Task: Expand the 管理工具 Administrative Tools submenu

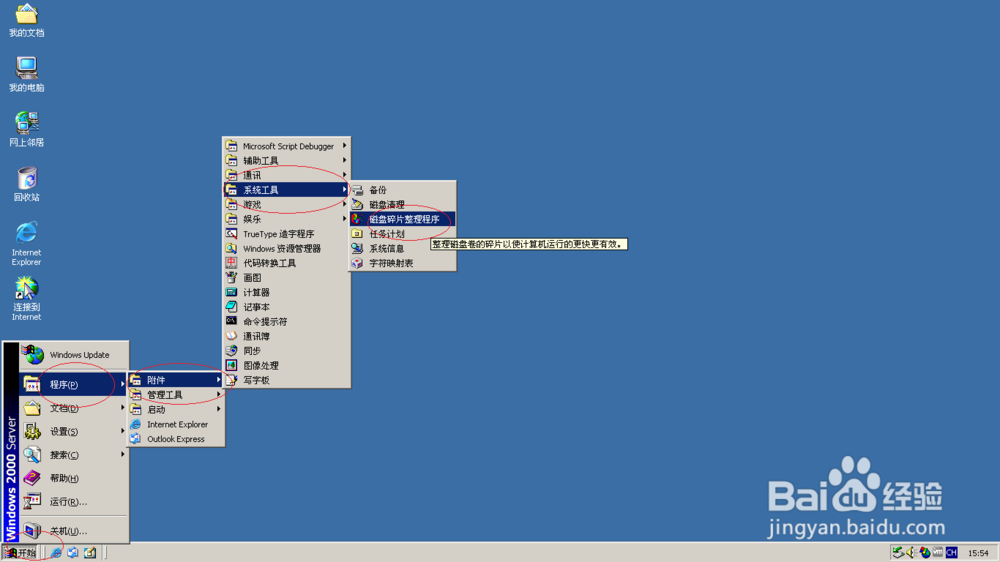Action: [176, 395]
